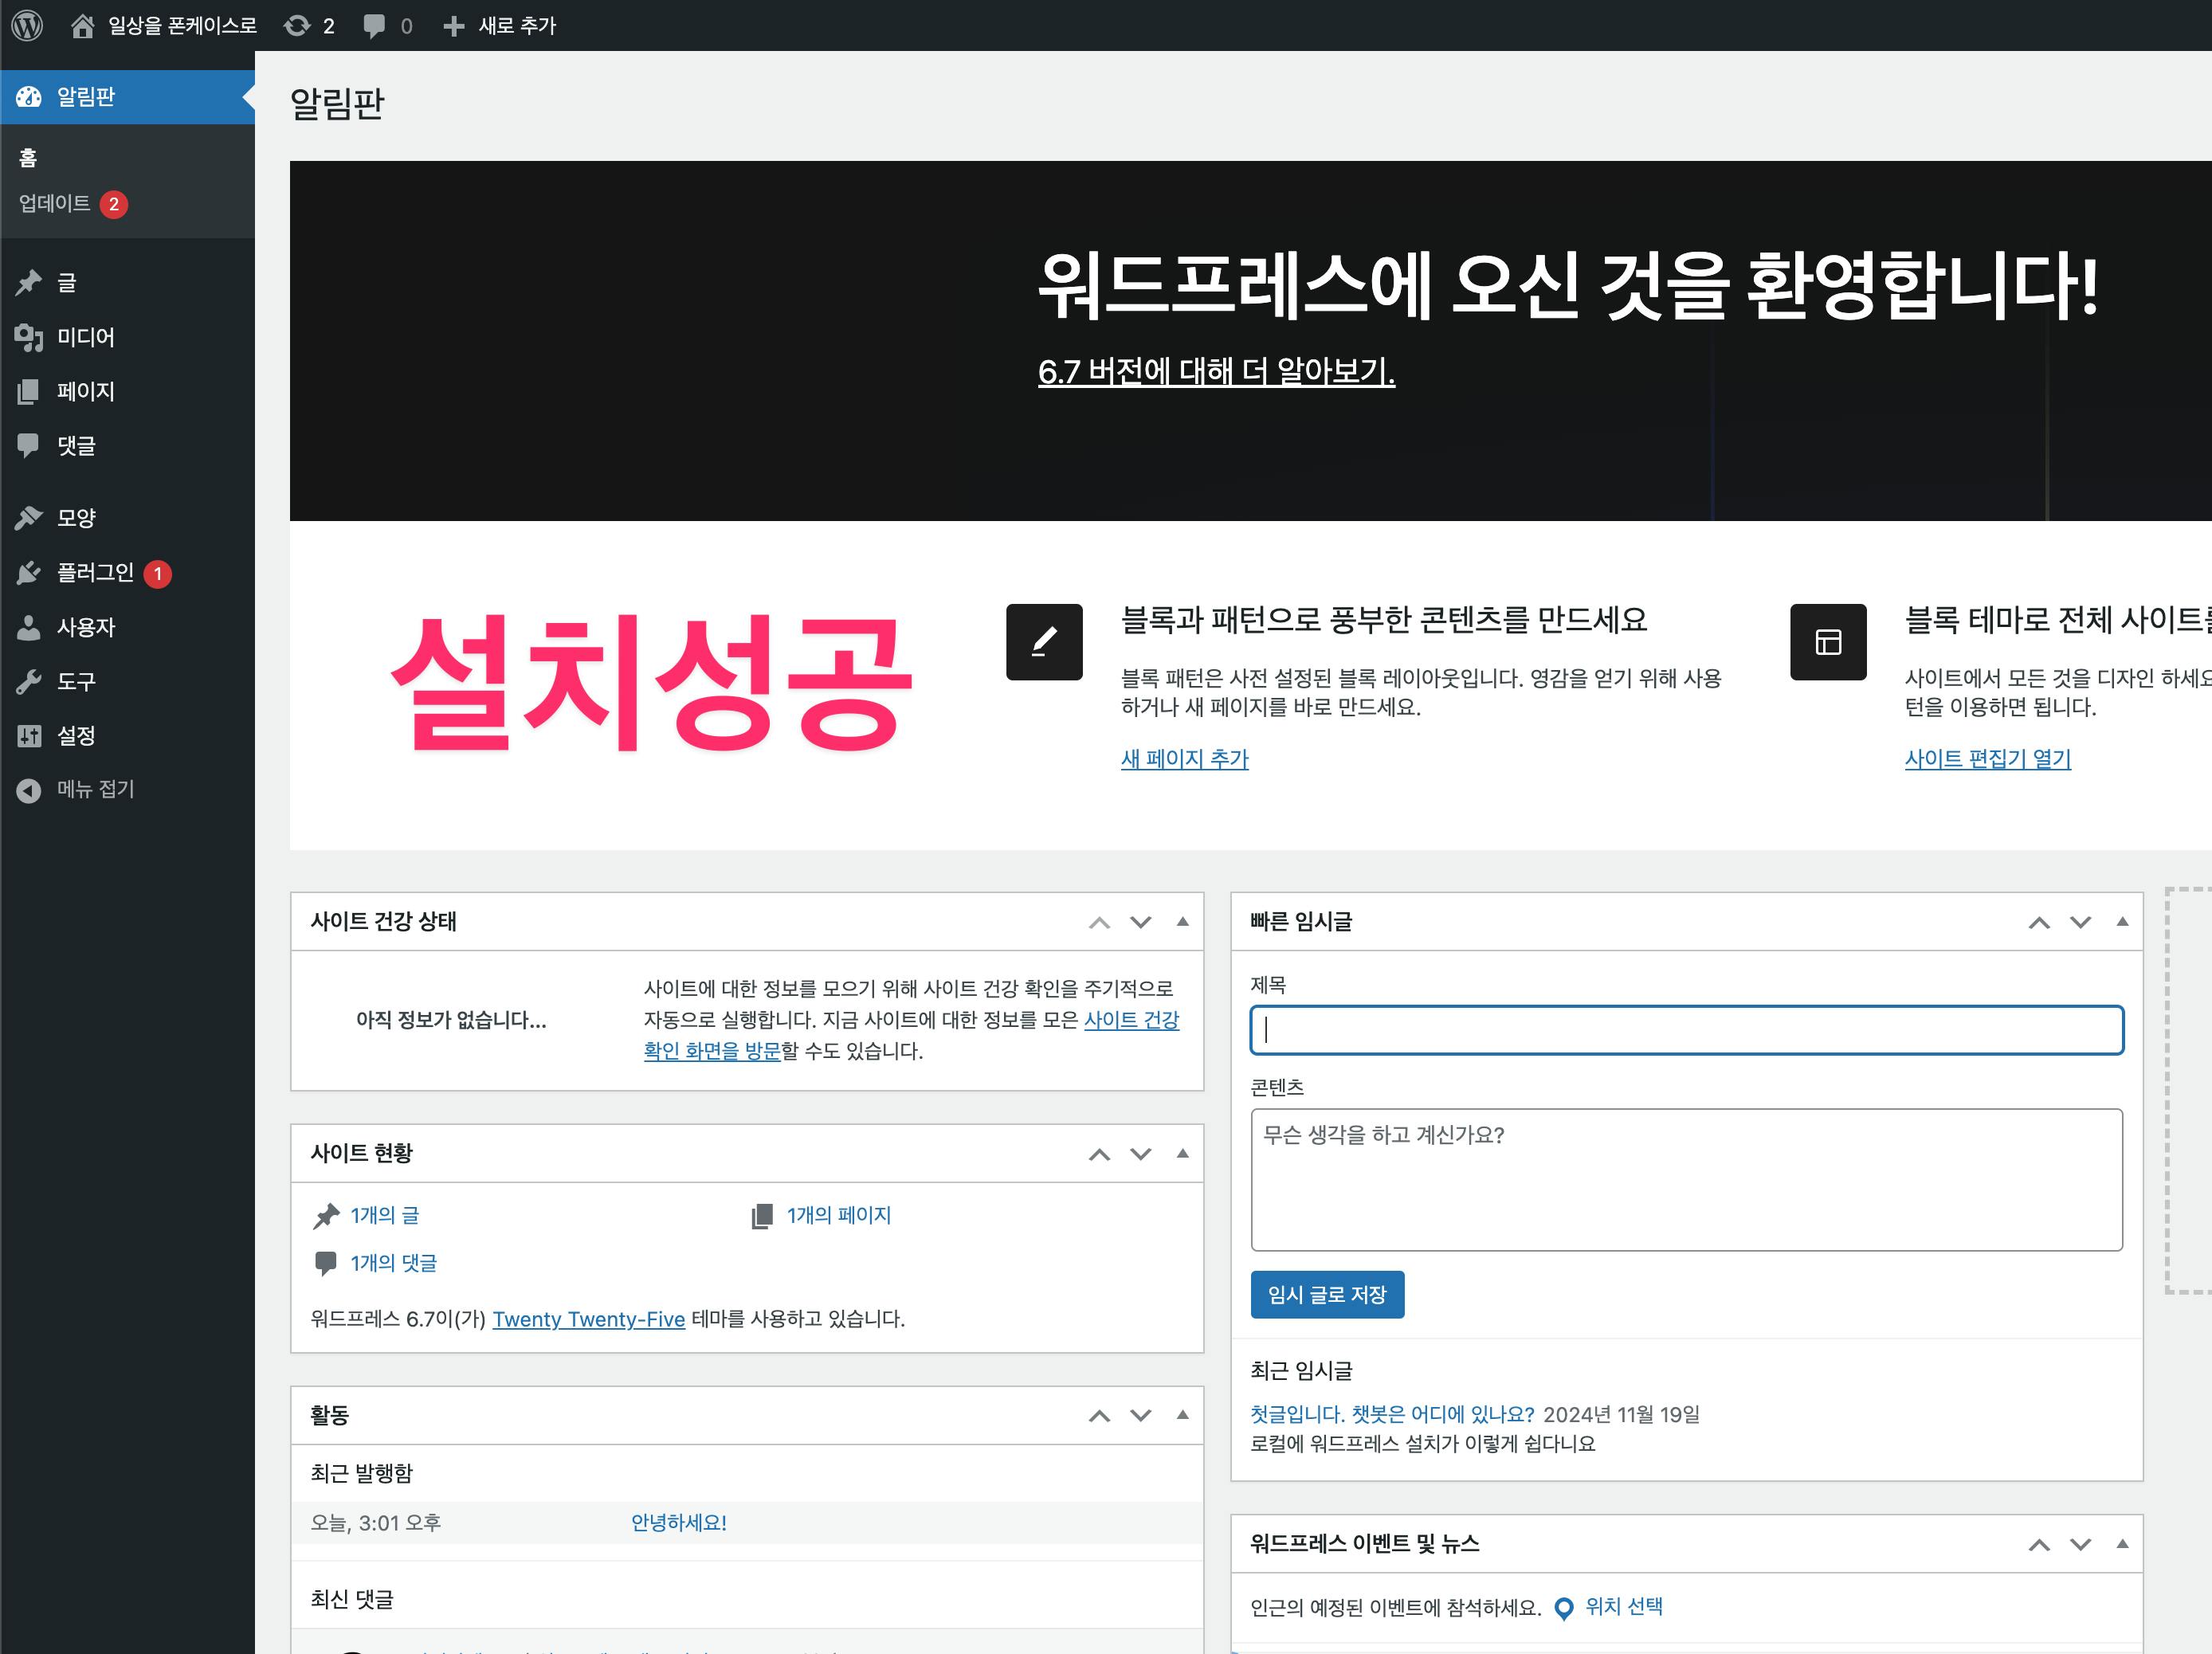Open the updates icon in admin bar
Viewport: 2212px width, 1654px height.
pos(297,25)
